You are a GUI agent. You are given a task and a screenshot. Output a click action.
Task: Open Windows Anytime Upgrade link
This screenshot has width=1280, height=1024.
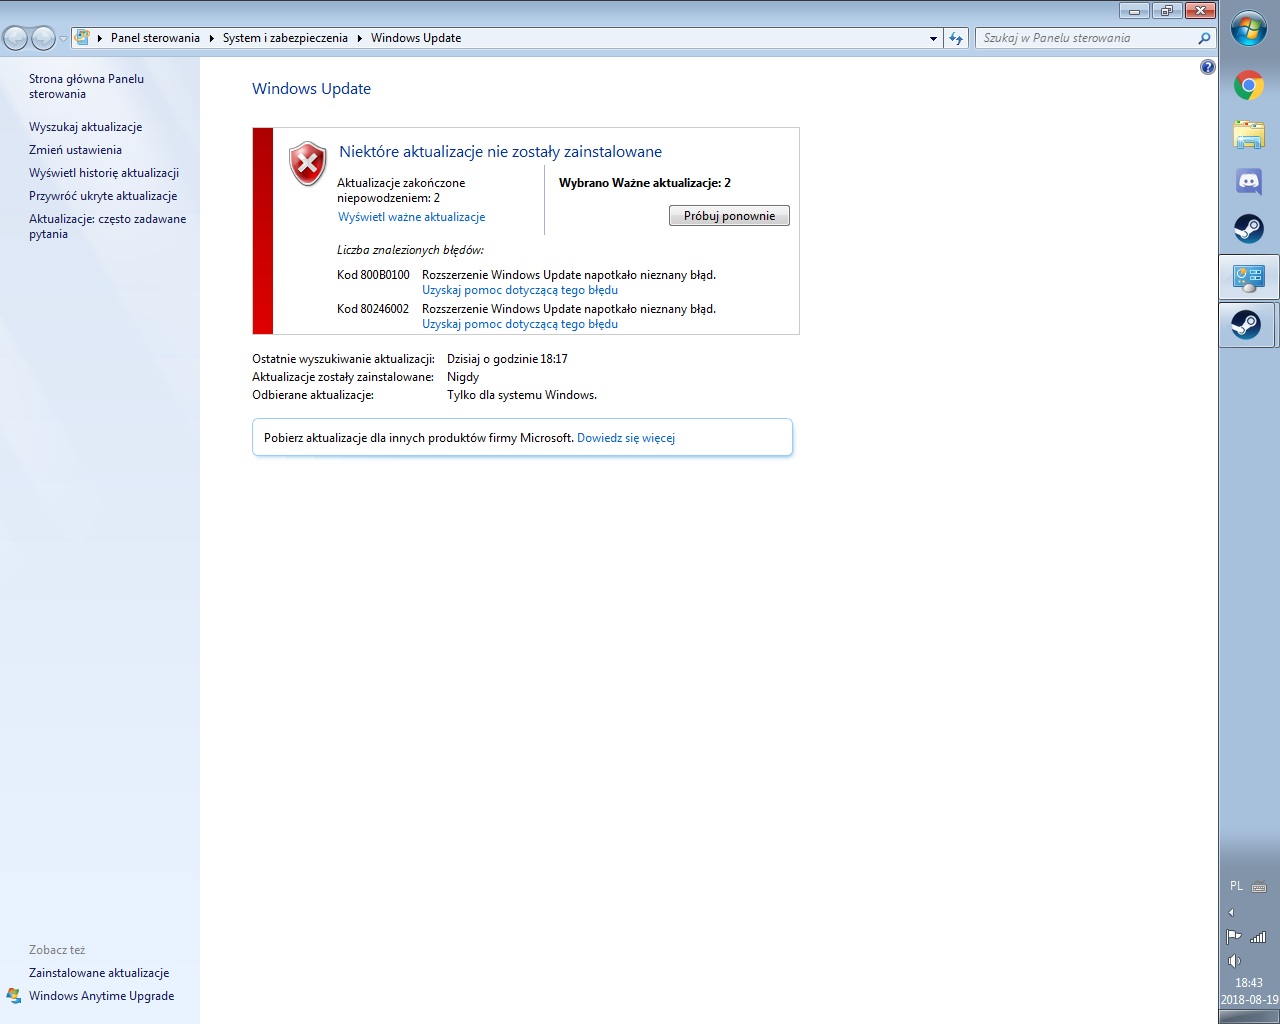click(x=101, y=996)
